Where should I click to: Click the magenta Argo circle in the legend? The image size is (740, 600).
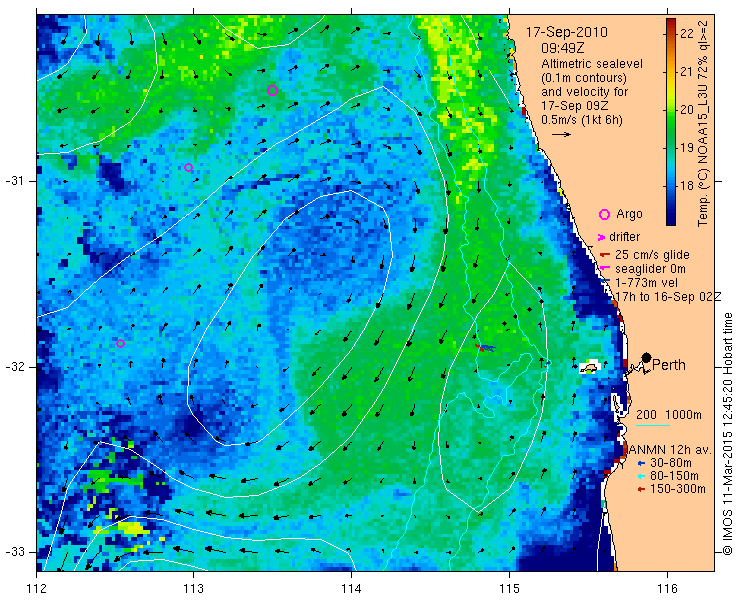(x=604, y=214)
